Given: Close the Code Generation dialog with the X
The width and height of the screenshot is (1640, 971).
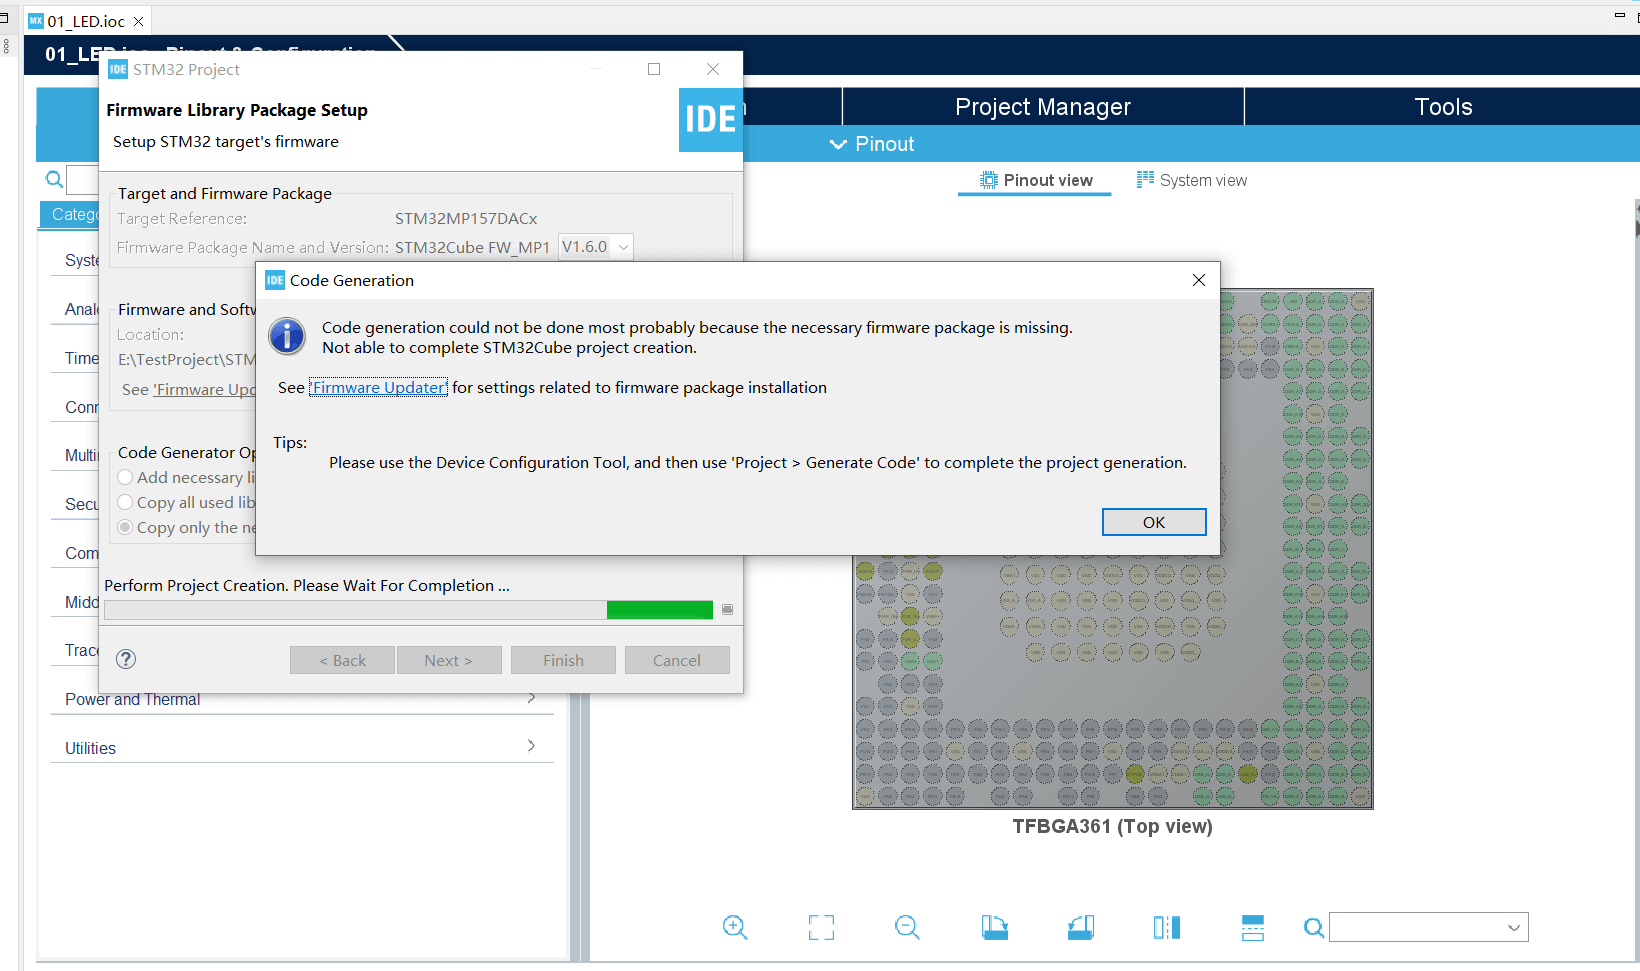Looking at the screenshot, I should [1198, 280].
